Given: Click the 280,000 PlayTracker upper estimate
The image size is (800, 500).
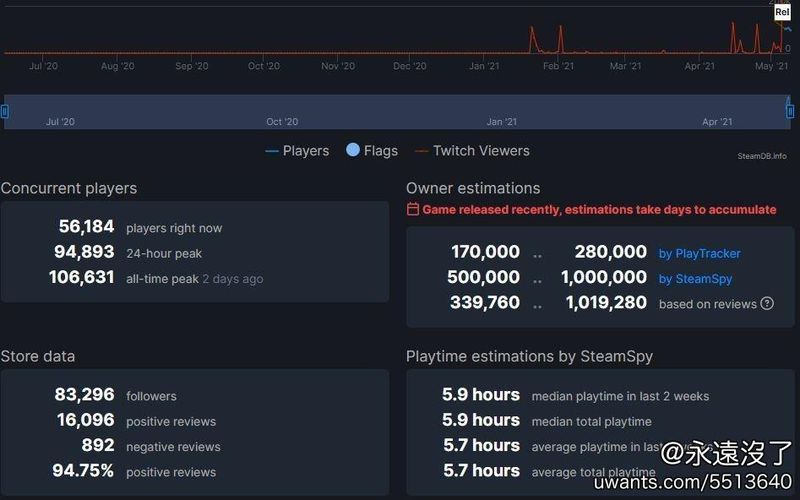Looking at the screenshot, I should click(611, 252).
